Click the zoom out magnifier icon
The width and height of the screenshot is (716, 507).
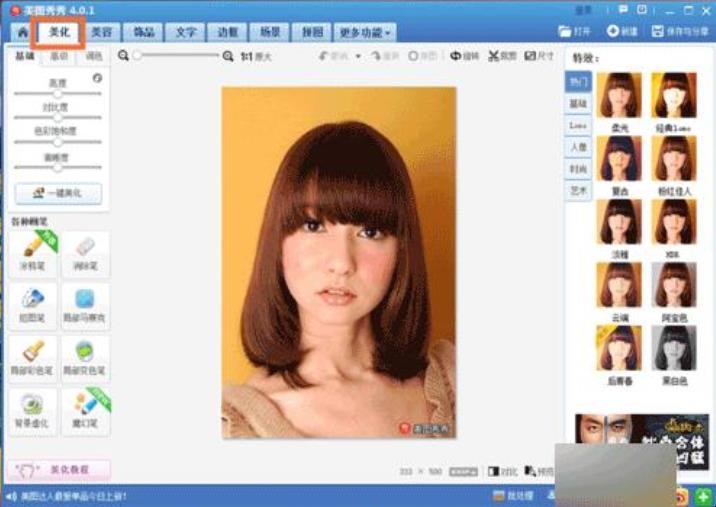[x=123, y=56]
